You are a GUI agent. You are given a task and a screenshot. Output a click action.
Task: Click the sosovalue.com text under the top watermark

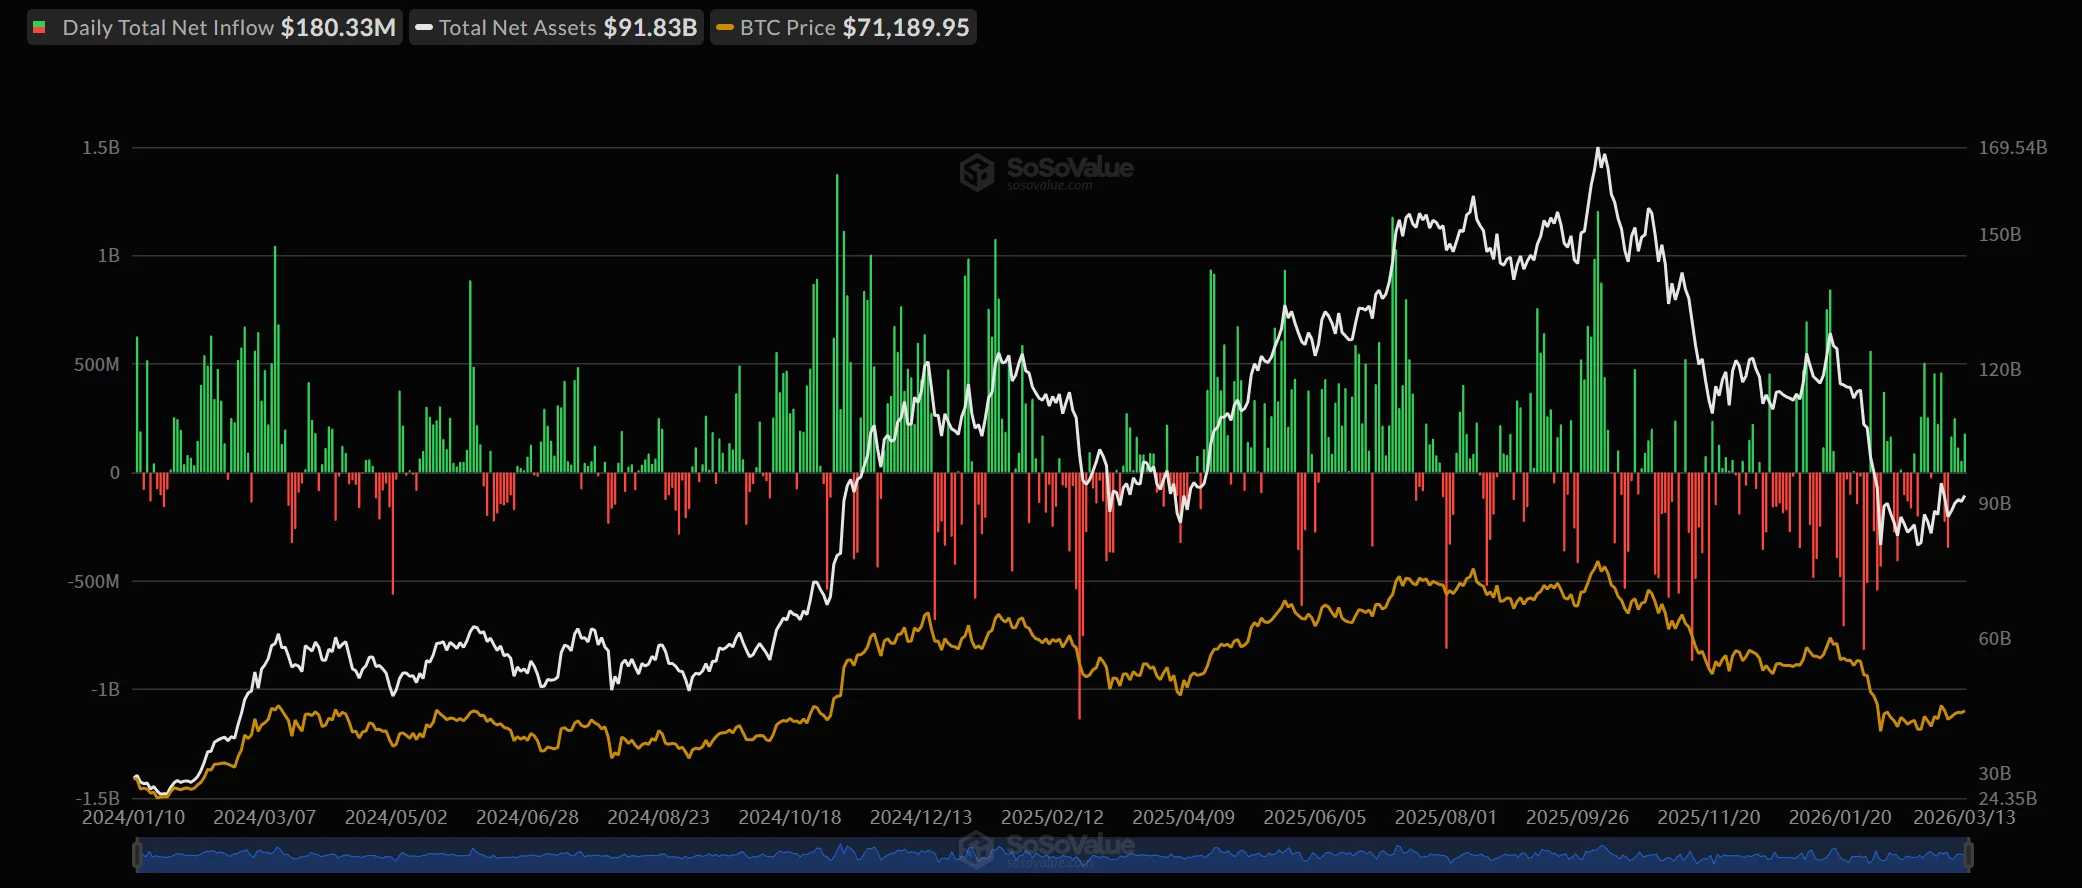tap(1049, 186)
